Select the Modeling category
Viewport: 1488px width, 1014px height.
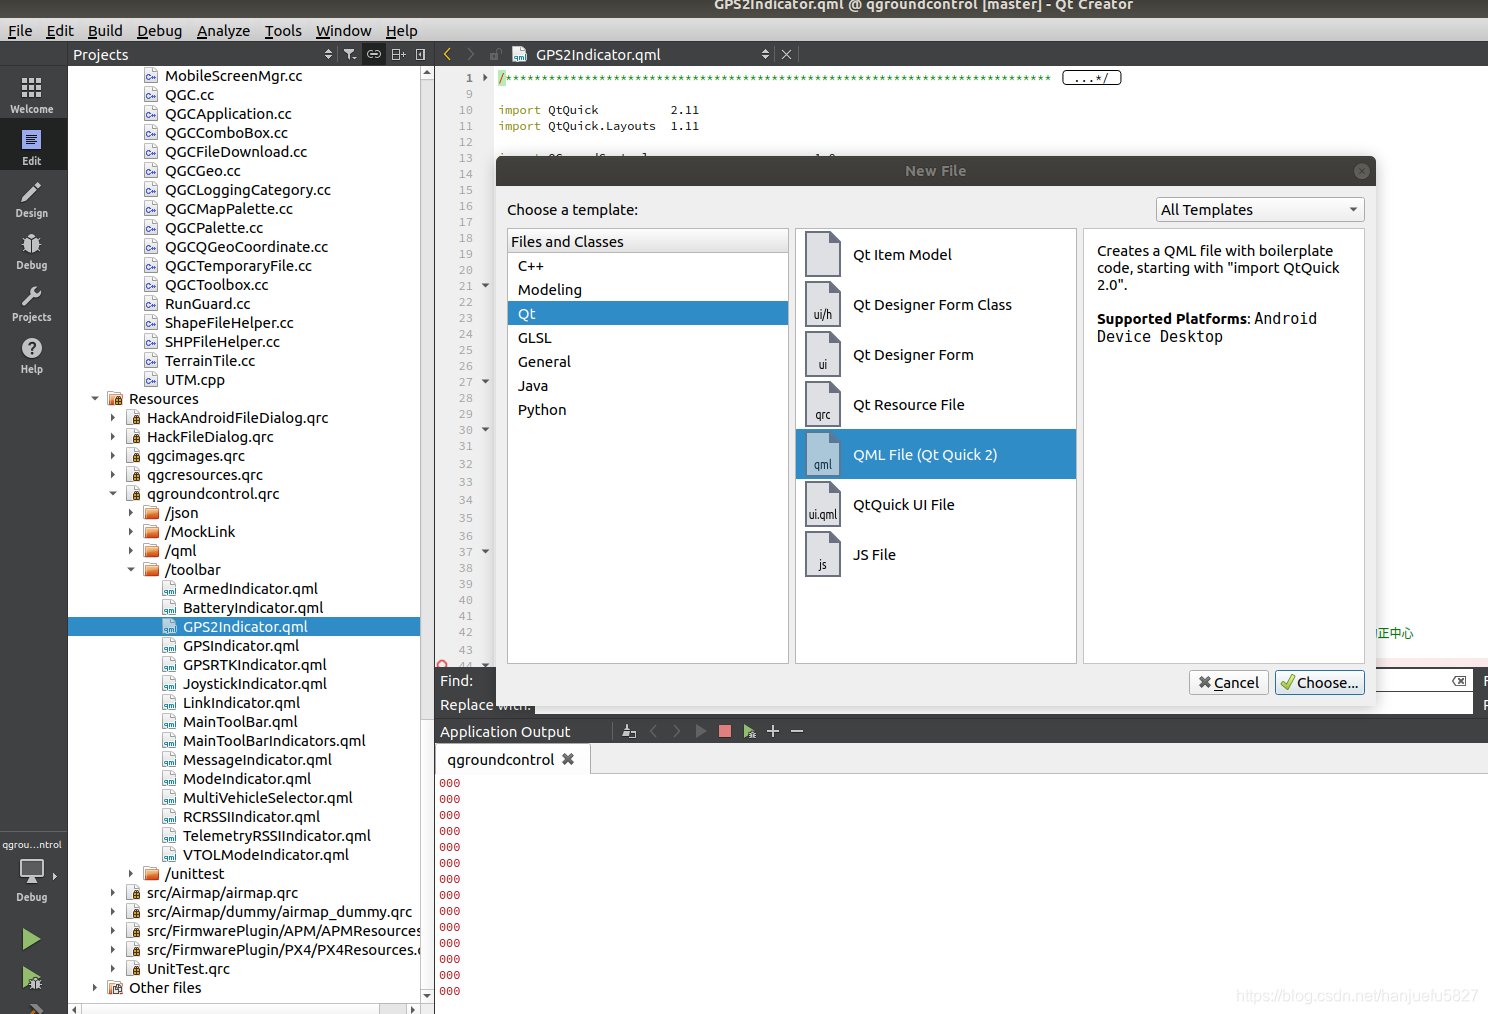648,290
